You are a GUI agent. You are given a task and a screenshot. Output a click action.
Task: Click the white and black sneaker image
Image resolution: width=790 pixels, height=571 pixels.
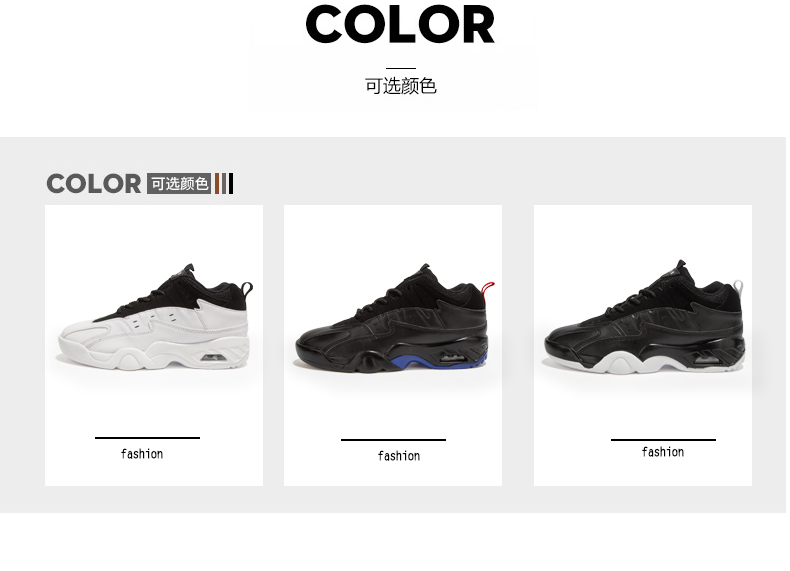(155, 318)
